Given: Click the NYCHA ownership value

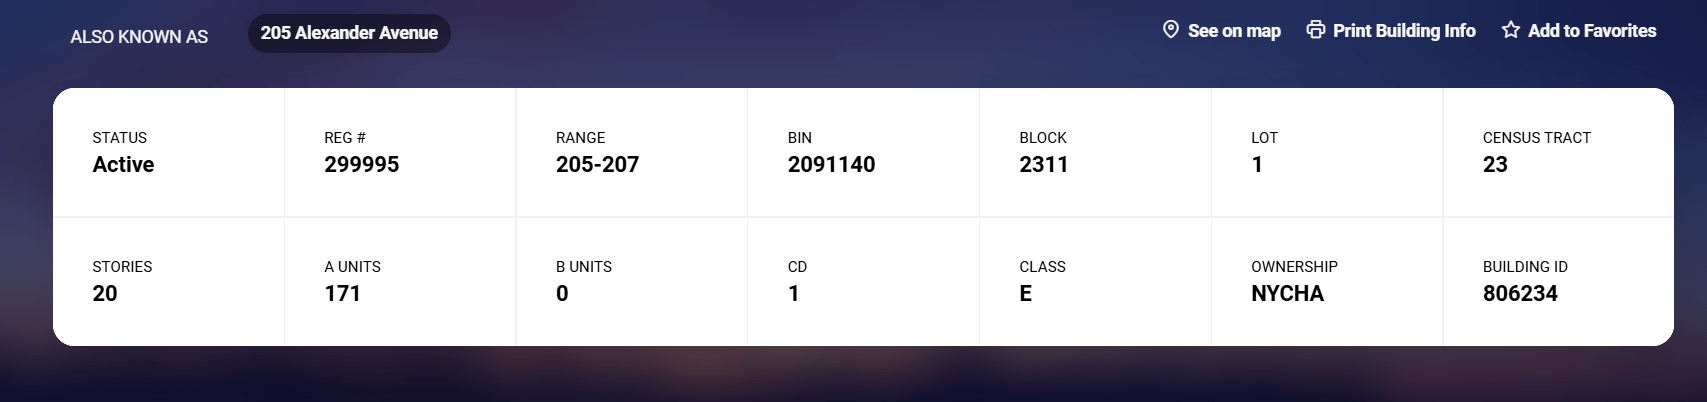Looking at the screenshot, I should (1287, 294).
